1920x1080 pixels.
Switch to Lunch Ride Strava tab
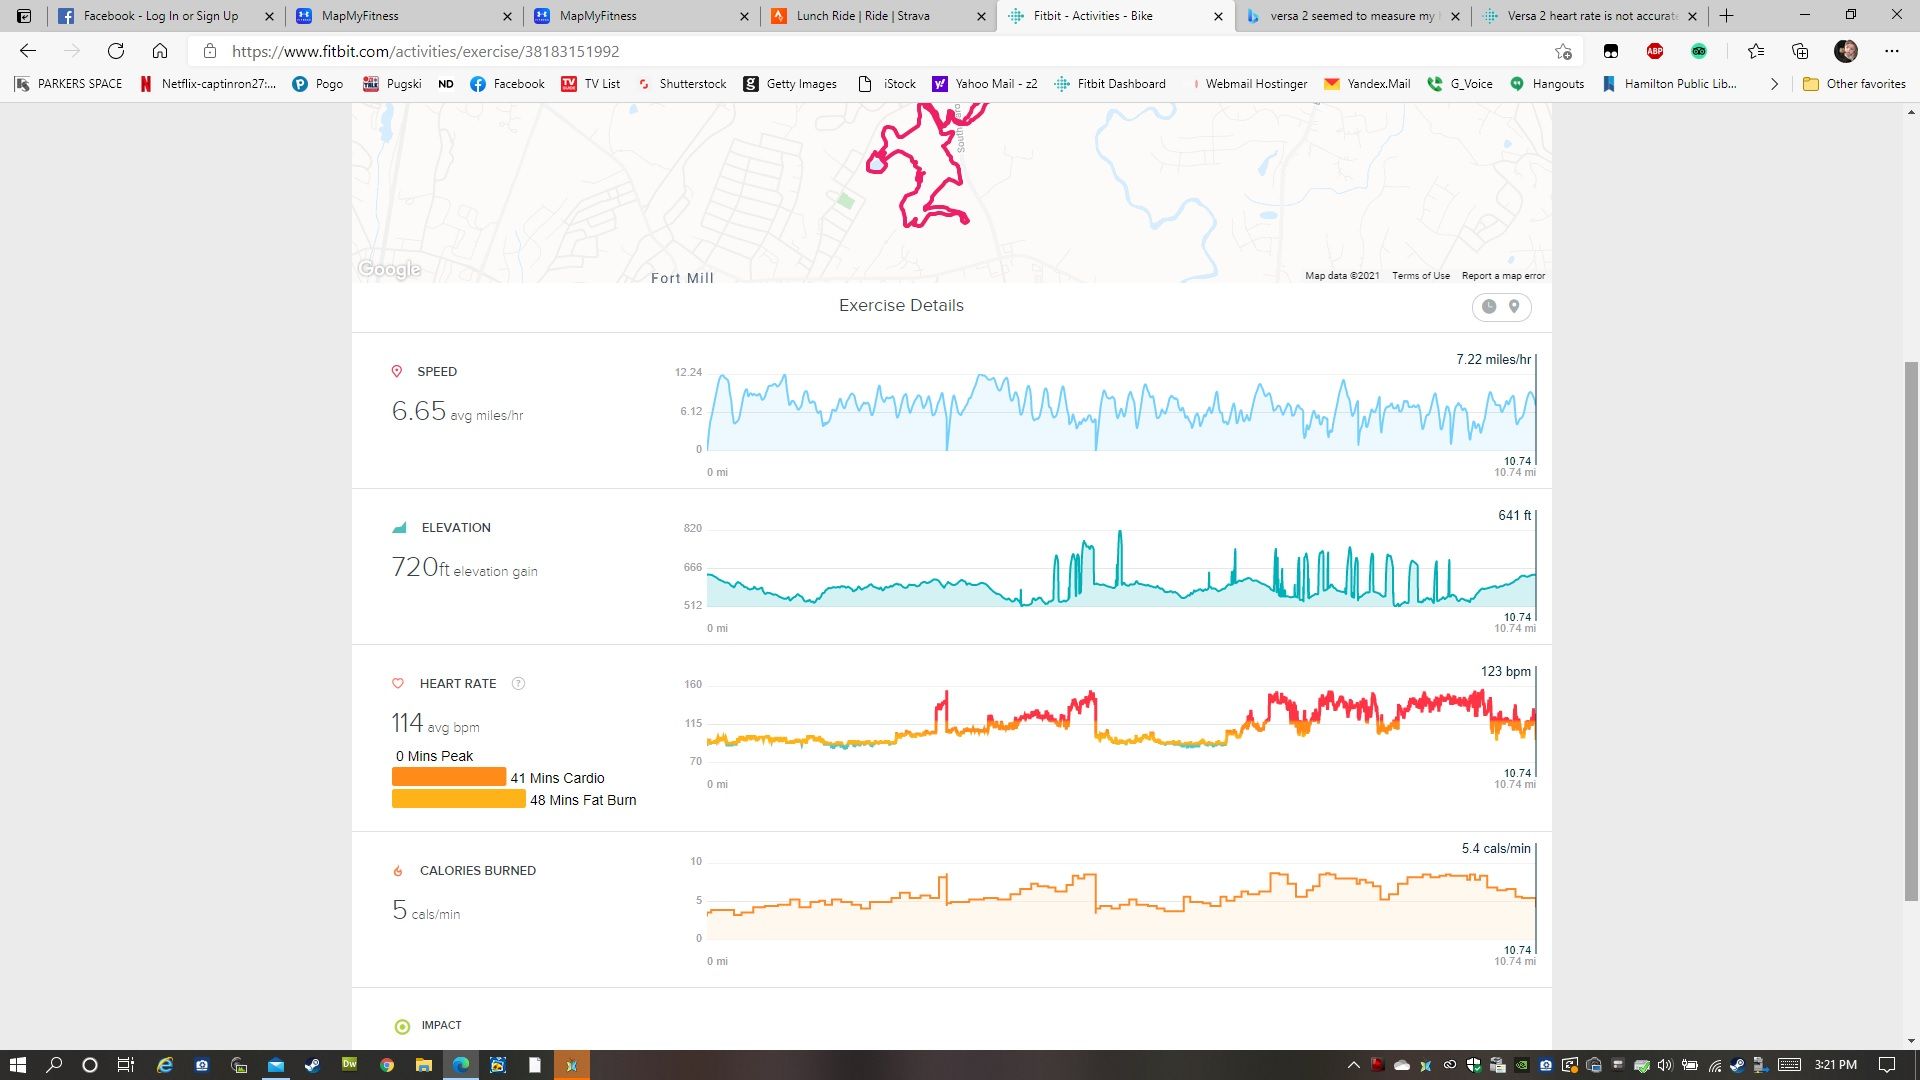point(862,16)
